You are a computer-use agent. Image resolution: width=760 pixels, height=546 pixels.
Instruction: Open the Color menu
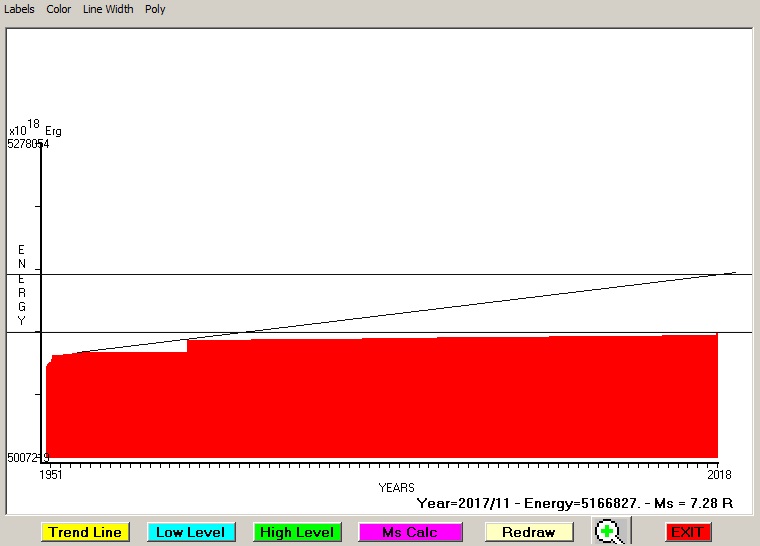[x=59, y=9]
